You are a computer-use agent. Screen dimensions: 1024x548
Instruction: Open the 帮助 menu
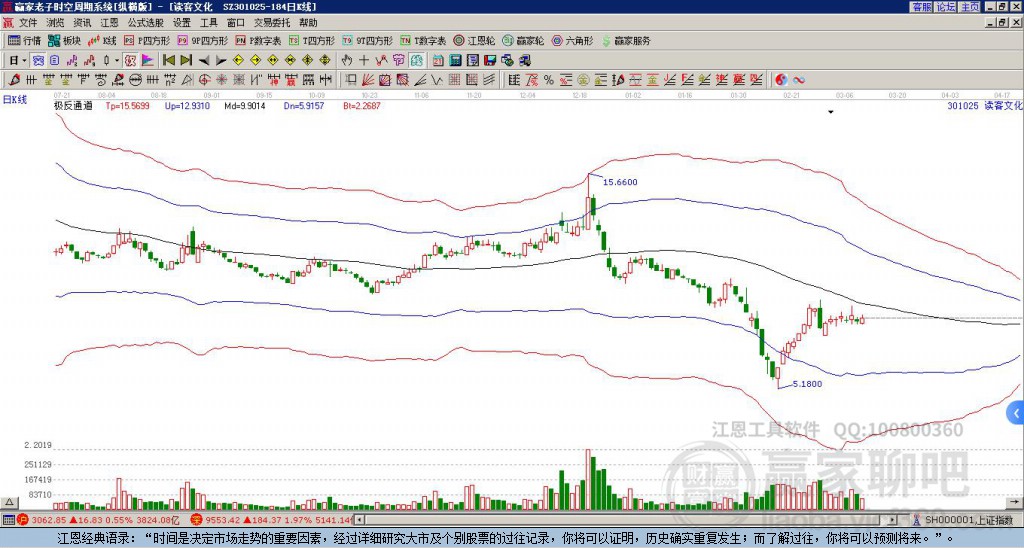click(308, 23)
